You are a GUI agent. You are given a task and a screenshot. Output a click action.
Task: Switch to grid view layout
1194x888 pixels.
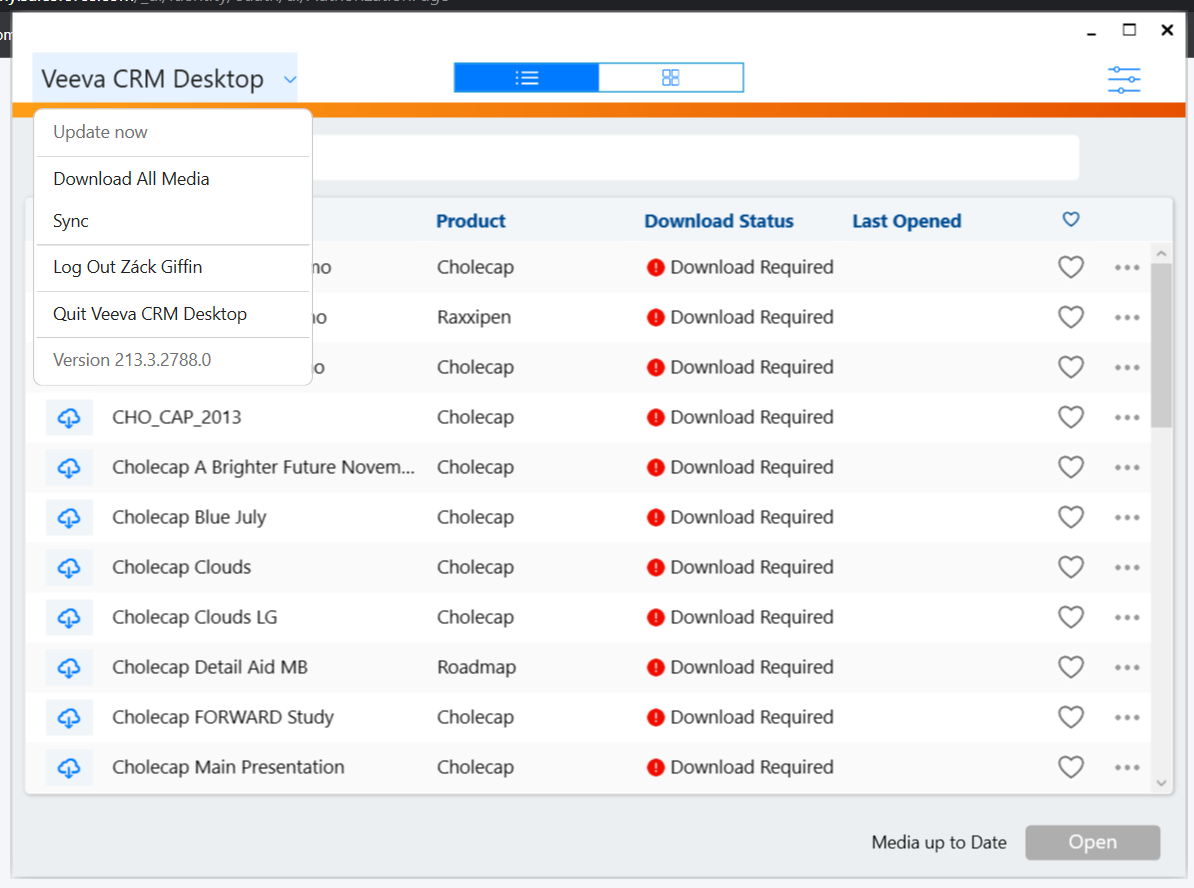[671, 78]
